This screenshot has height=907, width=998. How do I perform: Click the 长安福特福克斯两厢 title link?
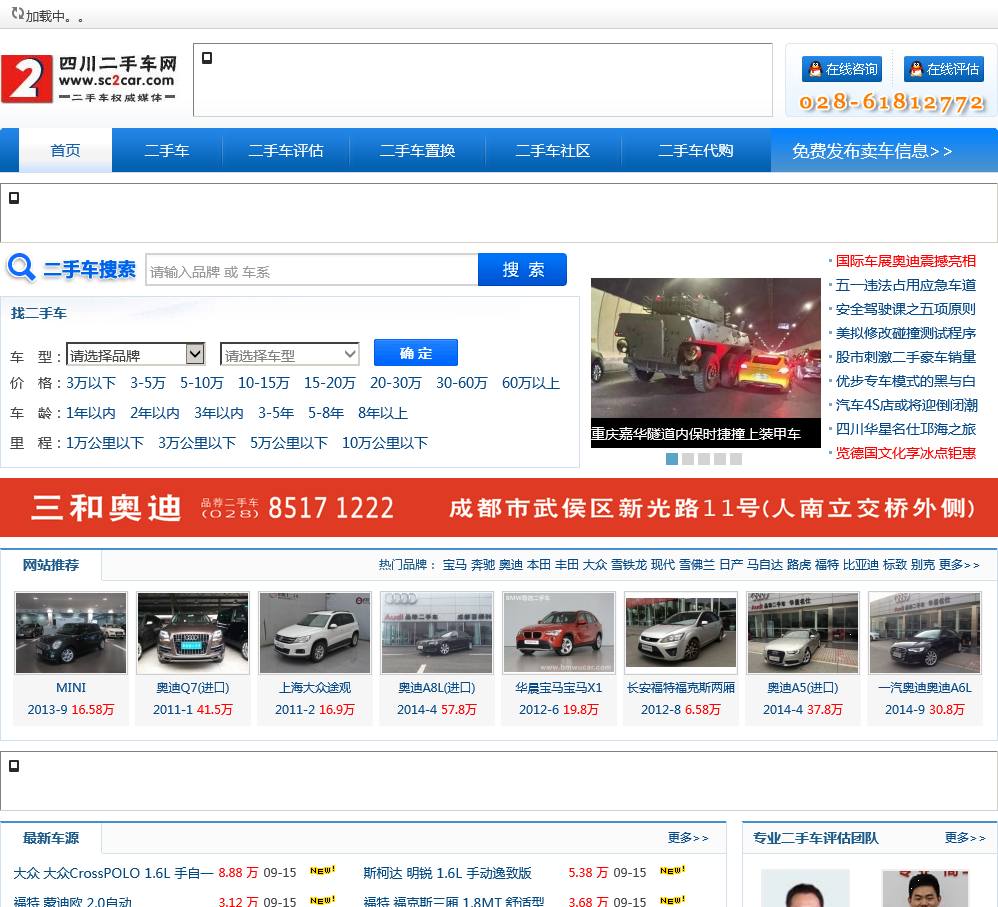point(680,688)
